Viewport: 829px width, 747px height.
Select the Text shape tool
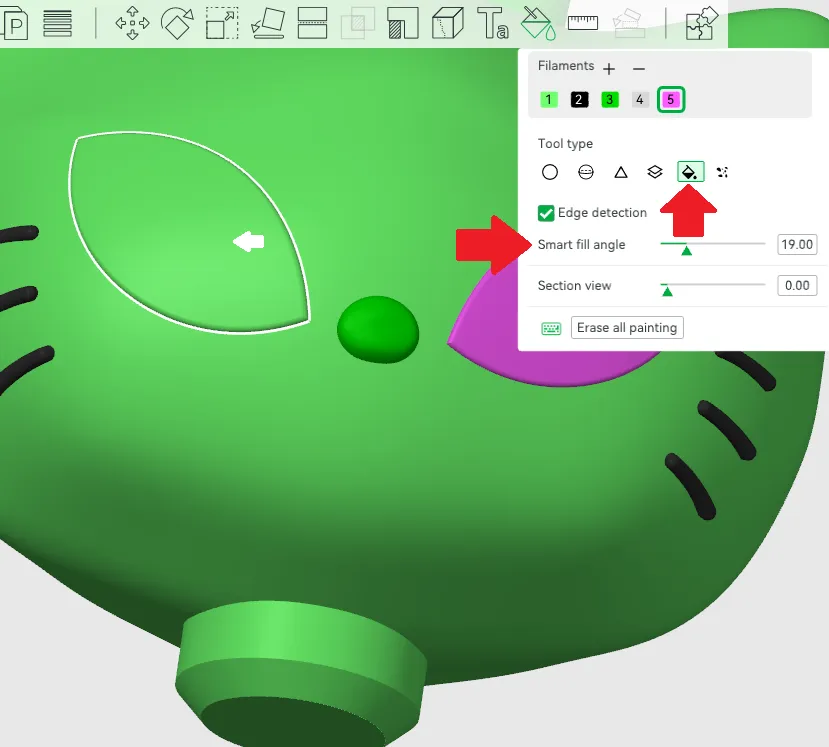pyautogui.click(x=493, y=23)
